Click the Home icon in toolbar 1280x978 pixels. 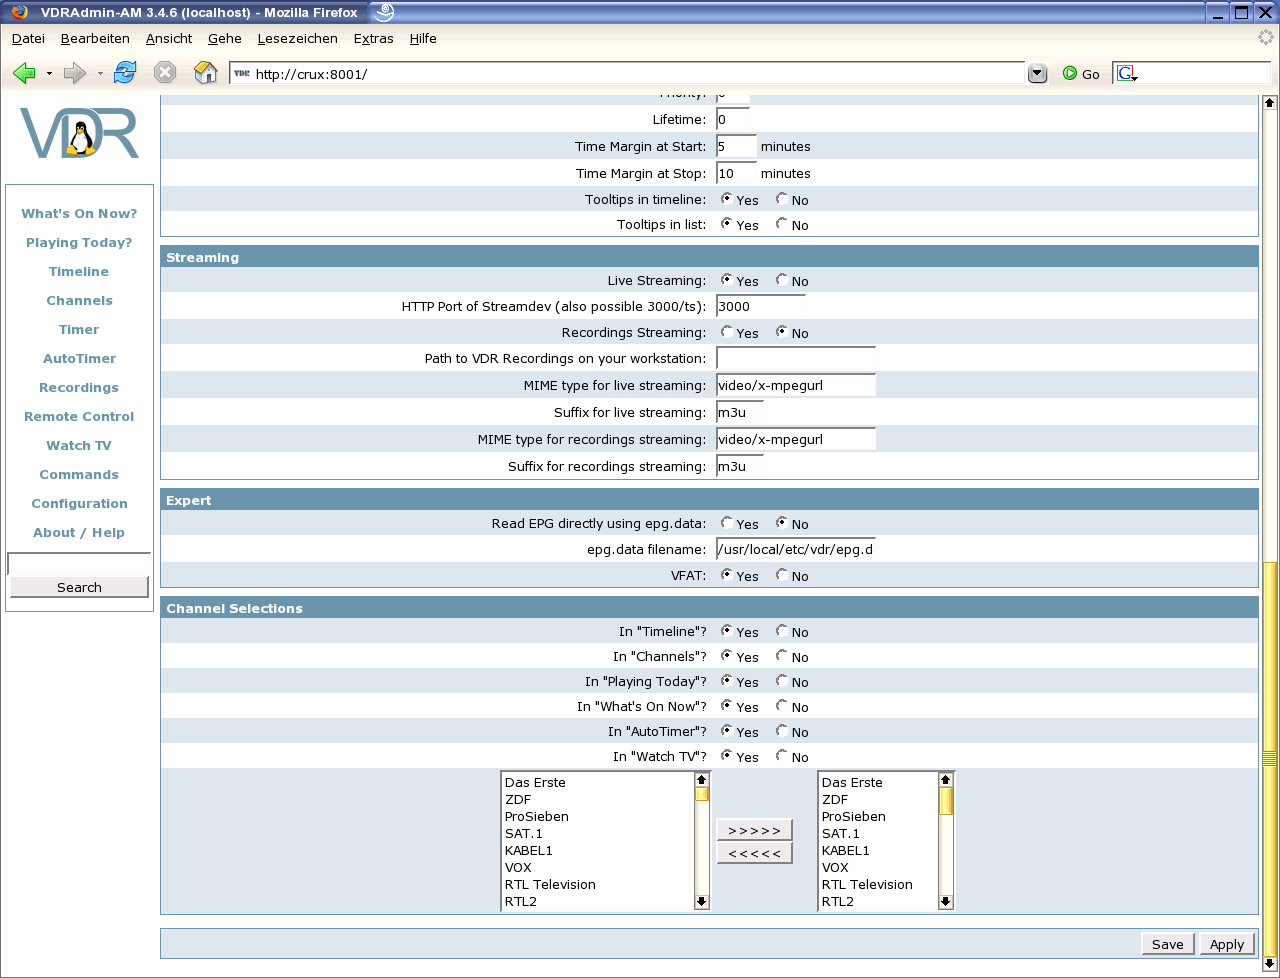point(205,73)
